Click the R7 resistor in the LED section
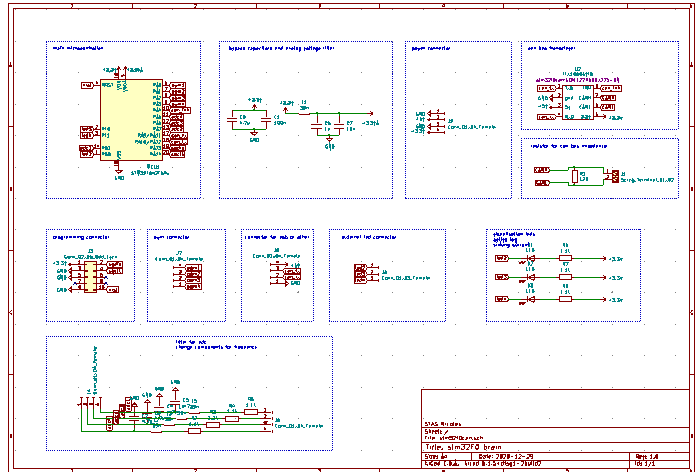 coord(565,277)
